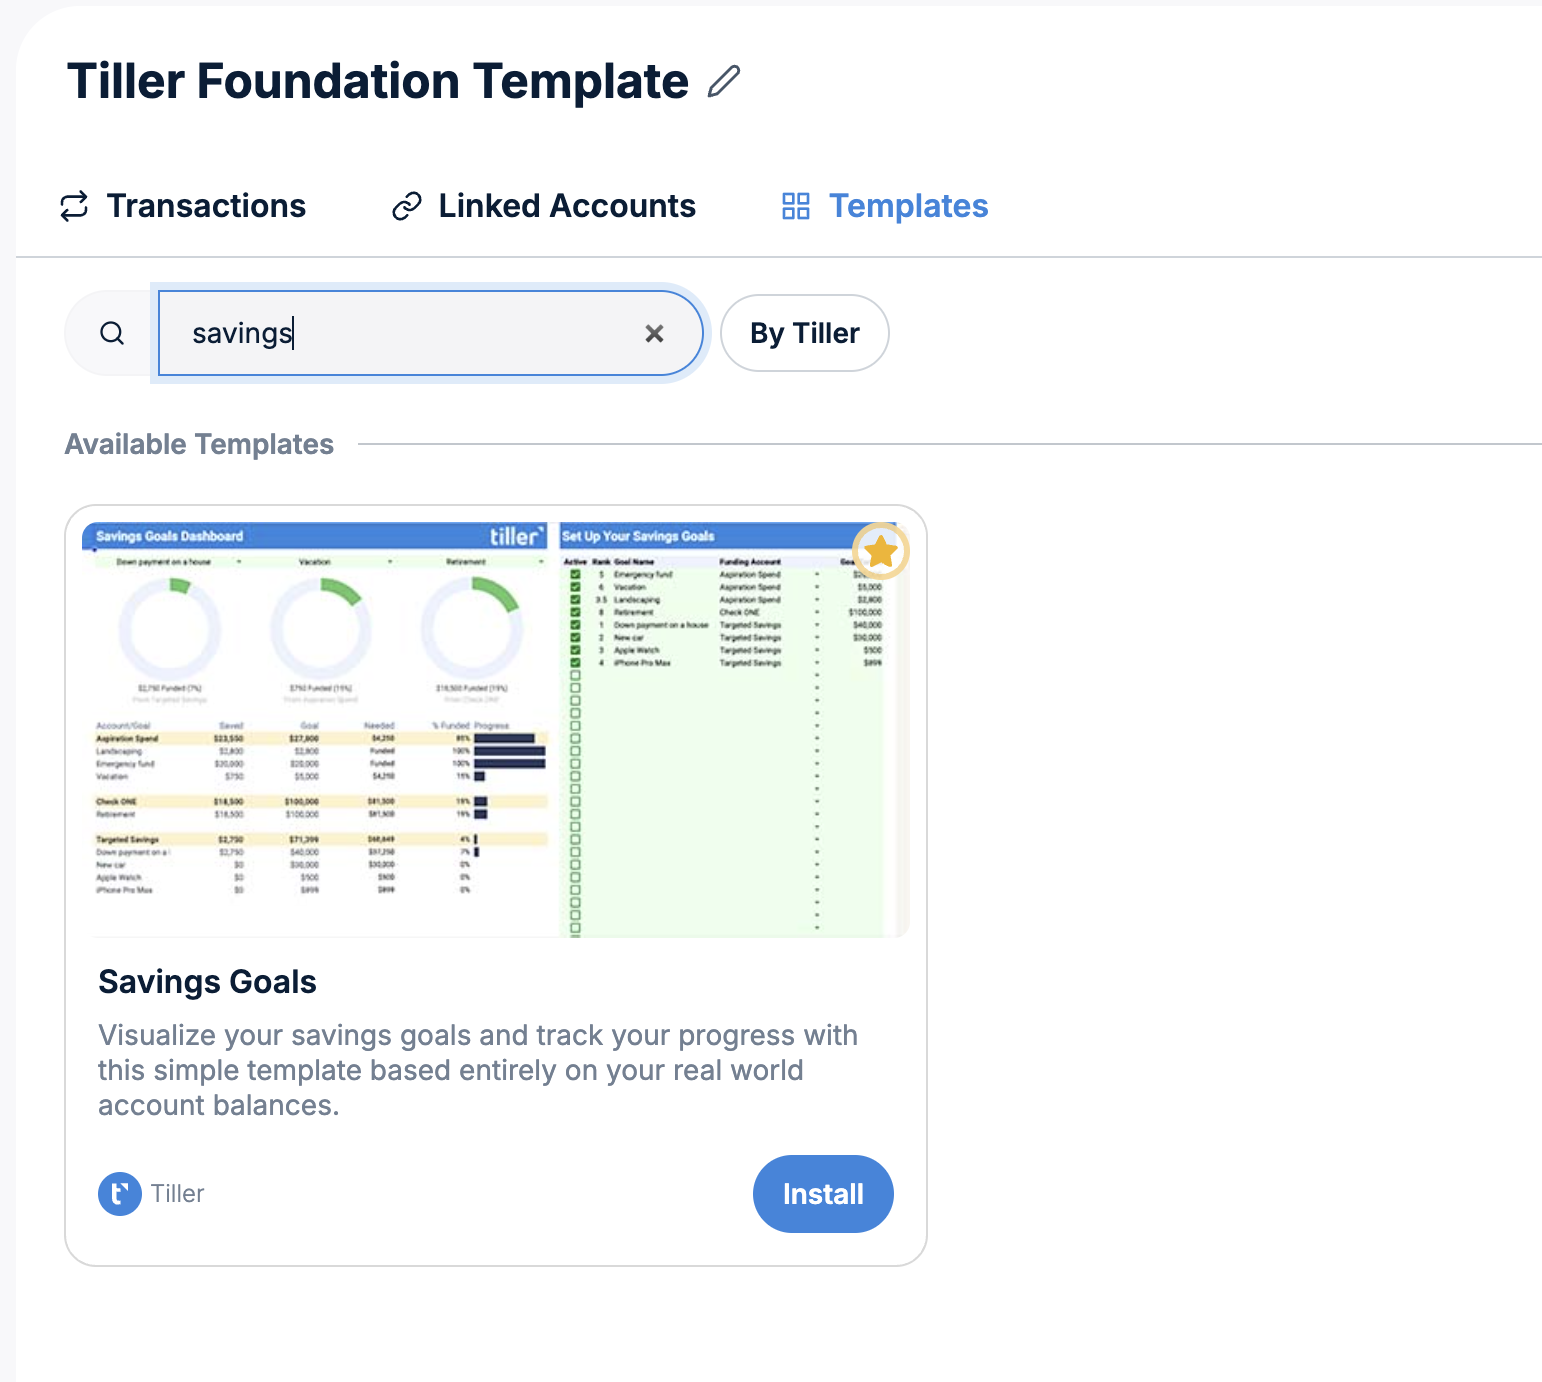Click the Tiller Foundation Template title

click(378, 81)
